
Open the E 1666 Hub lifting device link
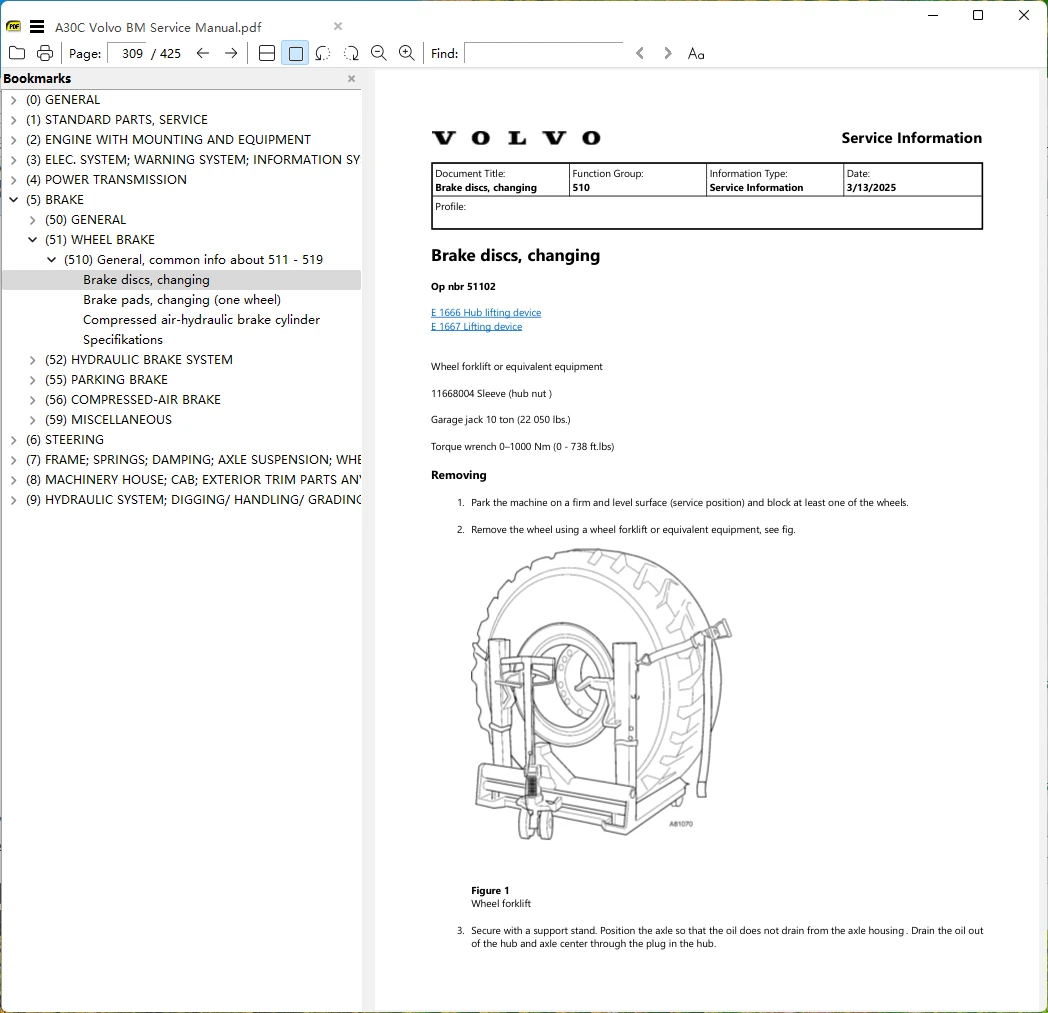(x=486, y=312)
